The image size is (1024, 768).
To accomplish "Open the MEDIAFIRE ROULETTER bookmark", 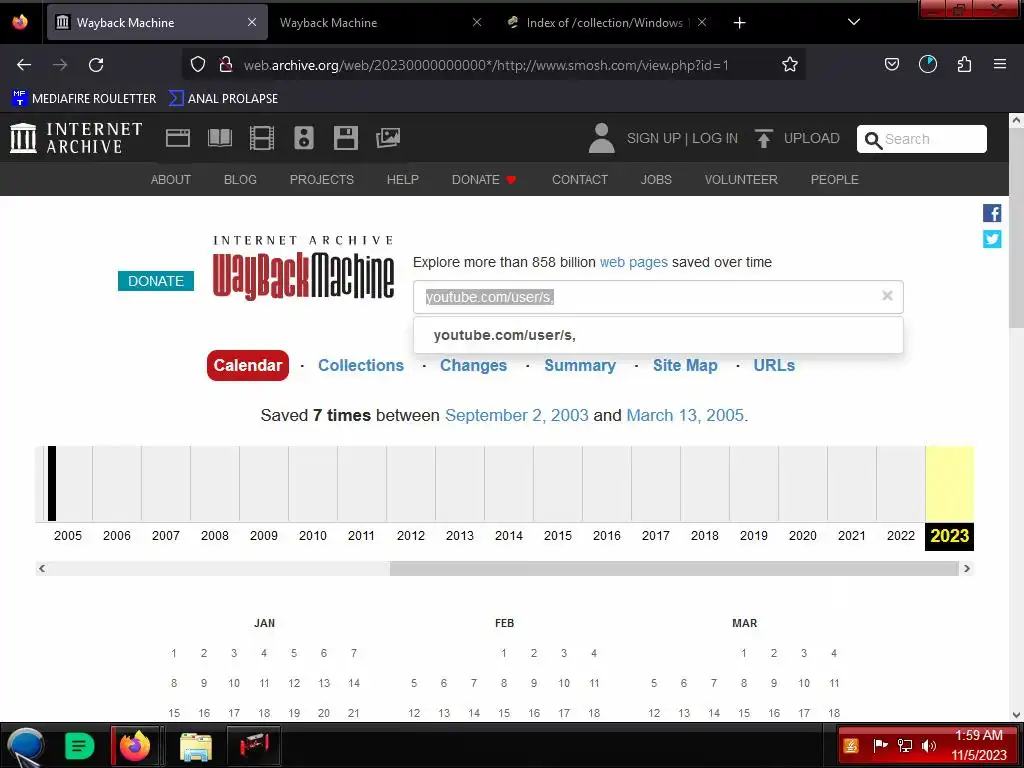I will 84,98.
